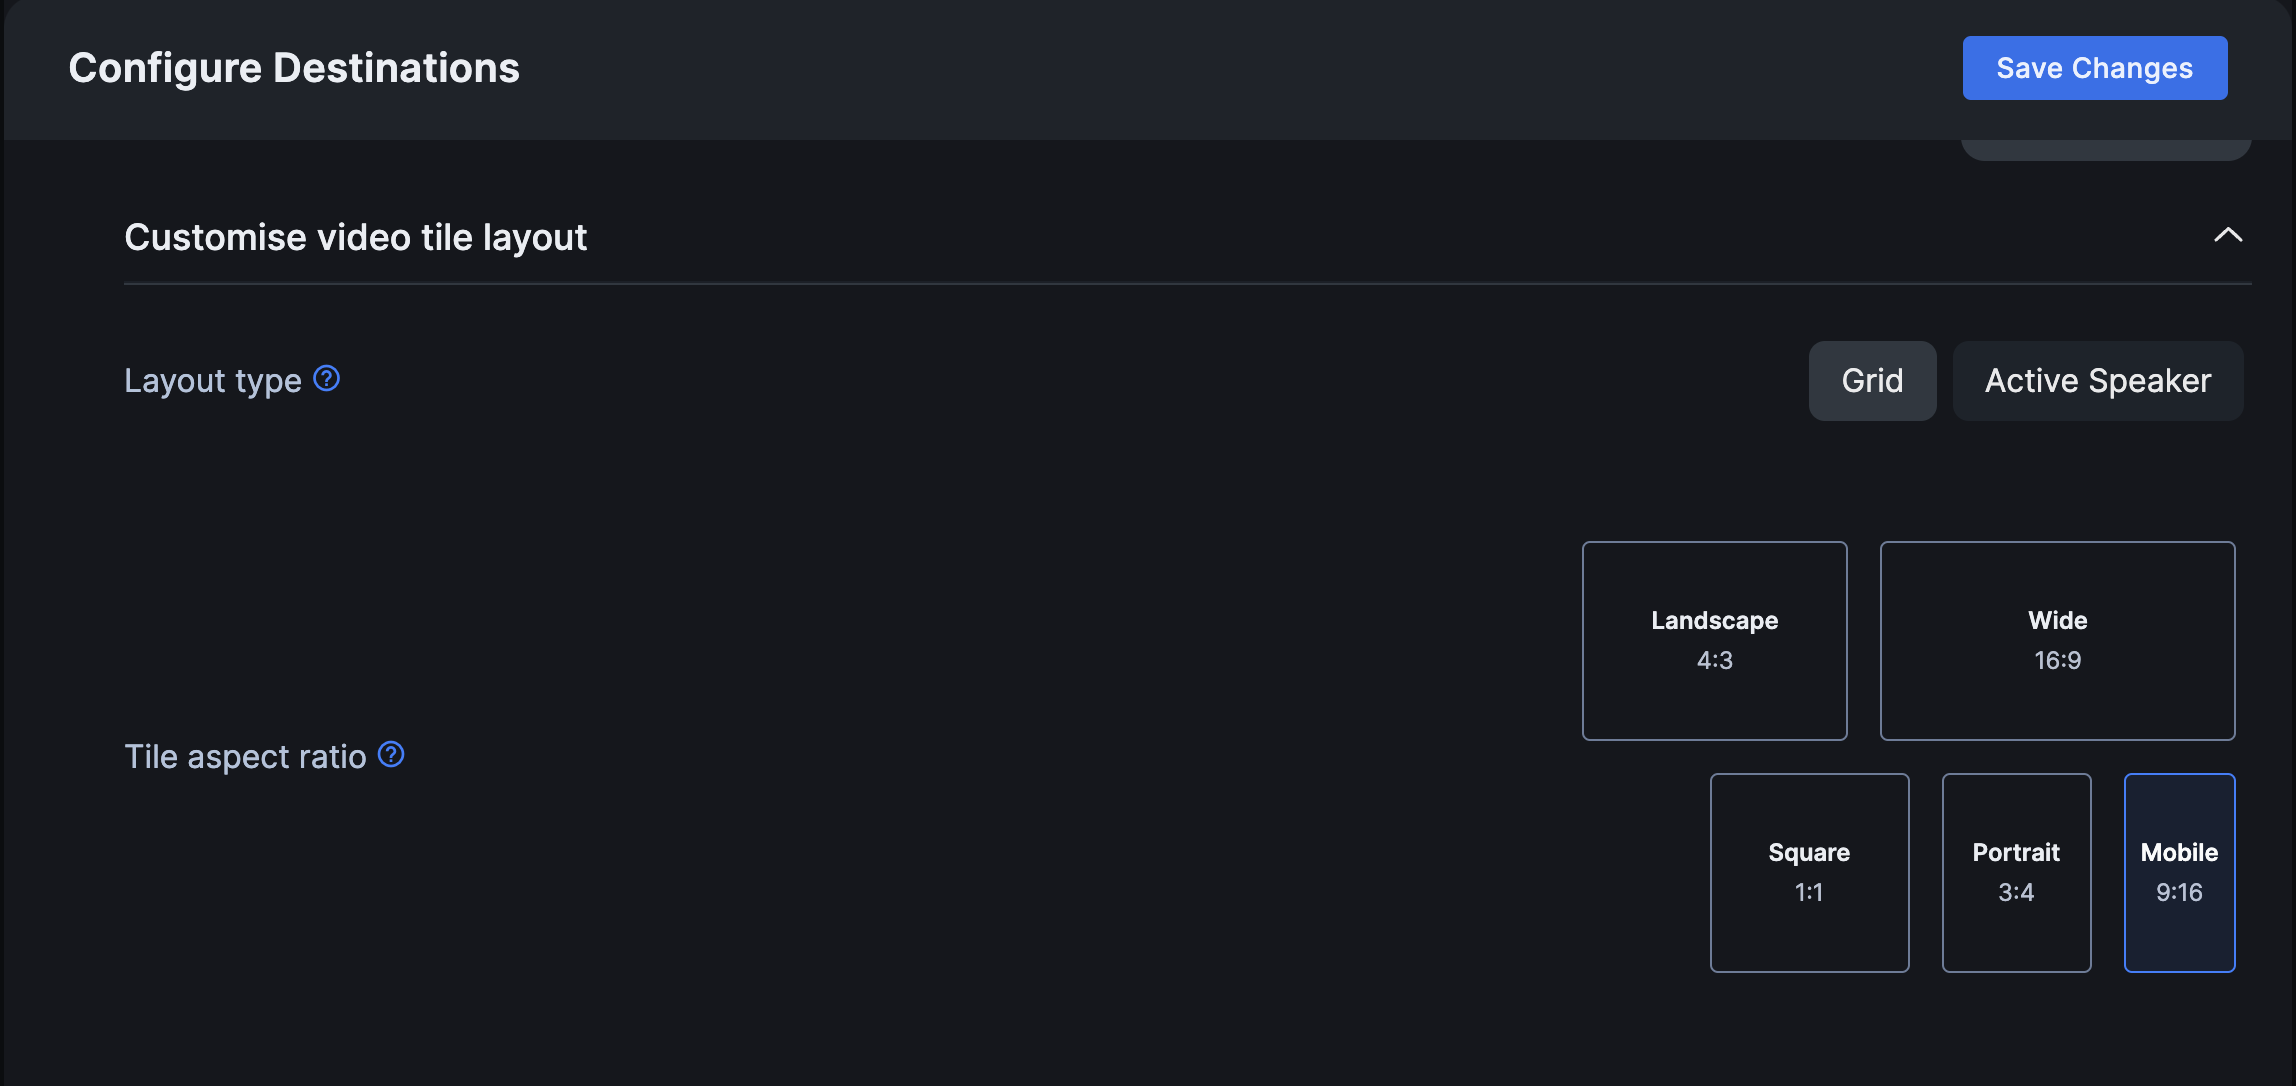This screenshot has width=2296, height=1086.
Task: Choose the Portrait aspect ratio tile
Action: pos(2016,872)
